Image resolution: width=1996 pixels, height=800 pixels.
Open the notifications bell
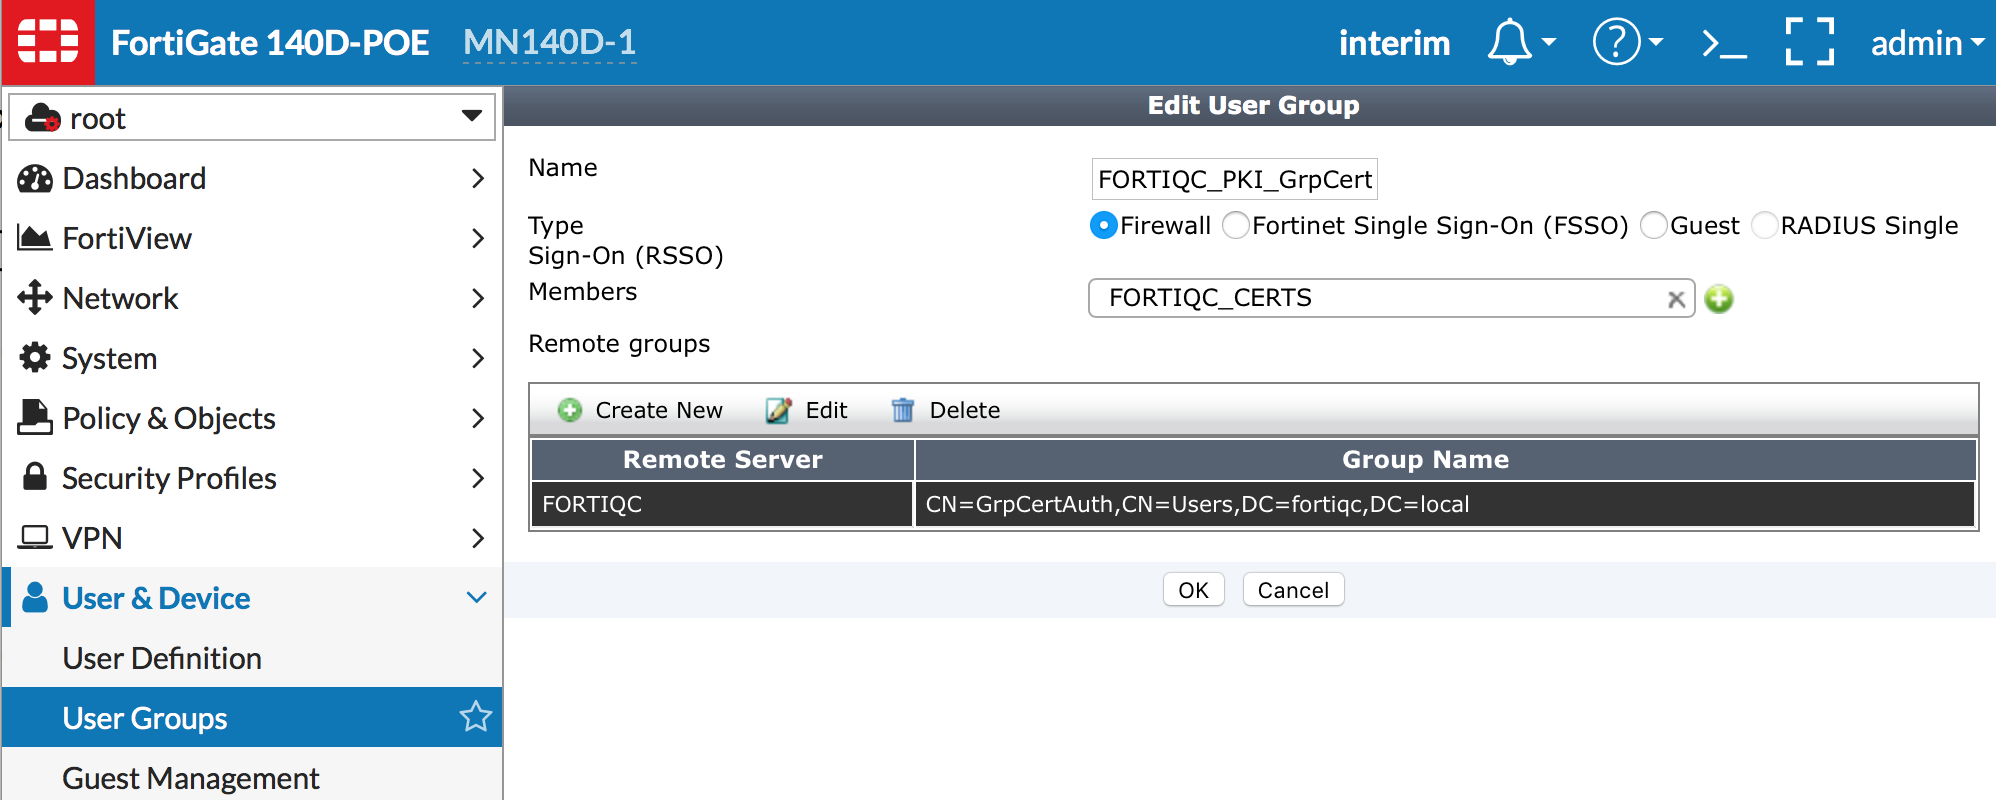pos(1509,42)
